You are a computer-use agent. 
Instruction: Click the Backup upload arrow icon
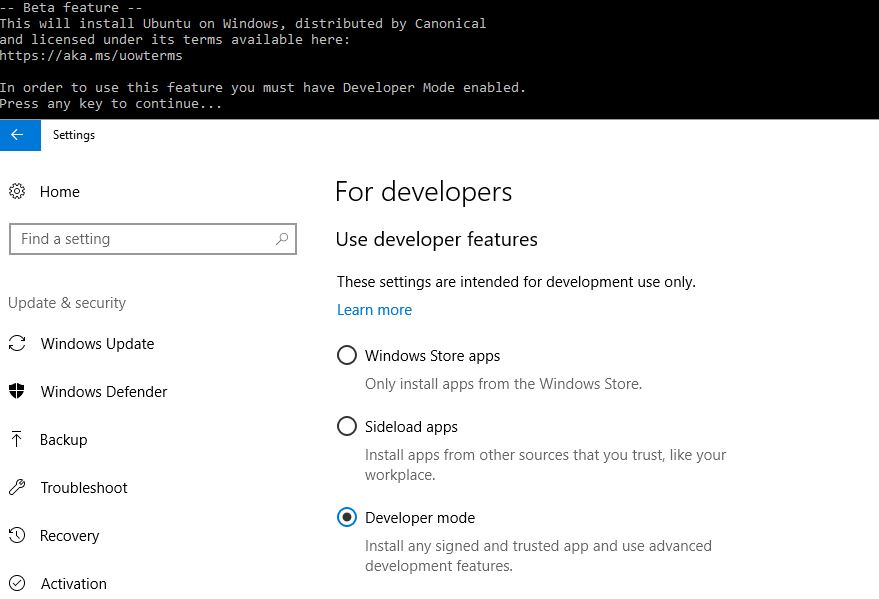[17, 440]
